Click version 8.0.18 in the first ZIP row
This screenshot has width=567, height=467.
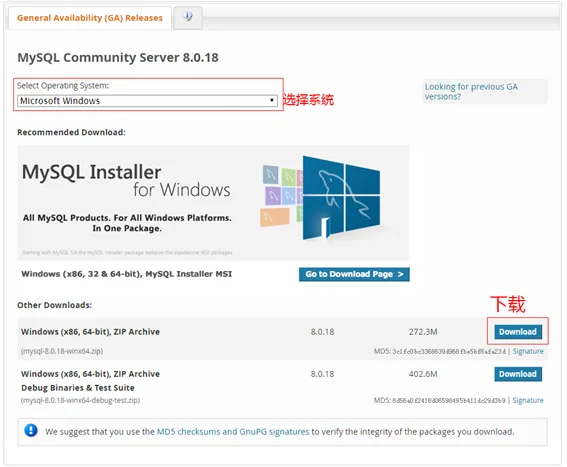[322, 332]
